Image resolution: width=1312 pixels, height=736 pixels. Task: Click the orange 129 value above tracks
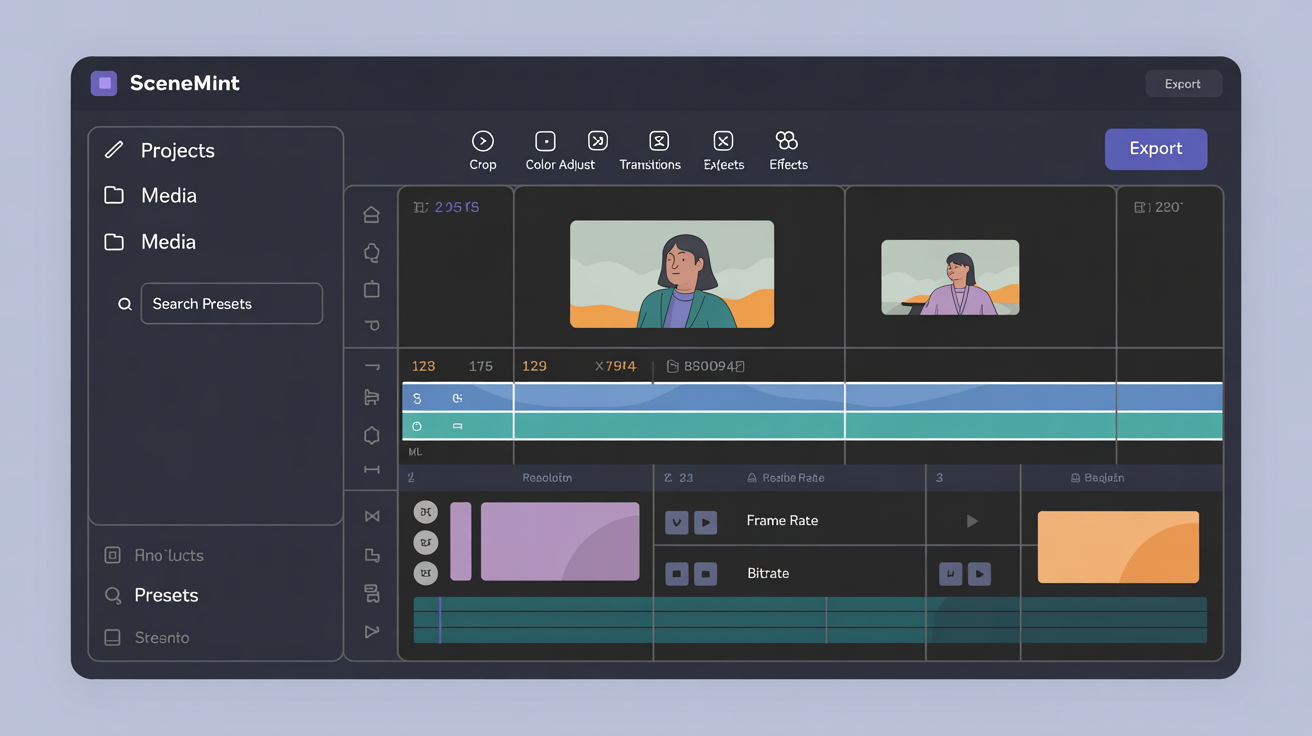(x=535, y=366)
